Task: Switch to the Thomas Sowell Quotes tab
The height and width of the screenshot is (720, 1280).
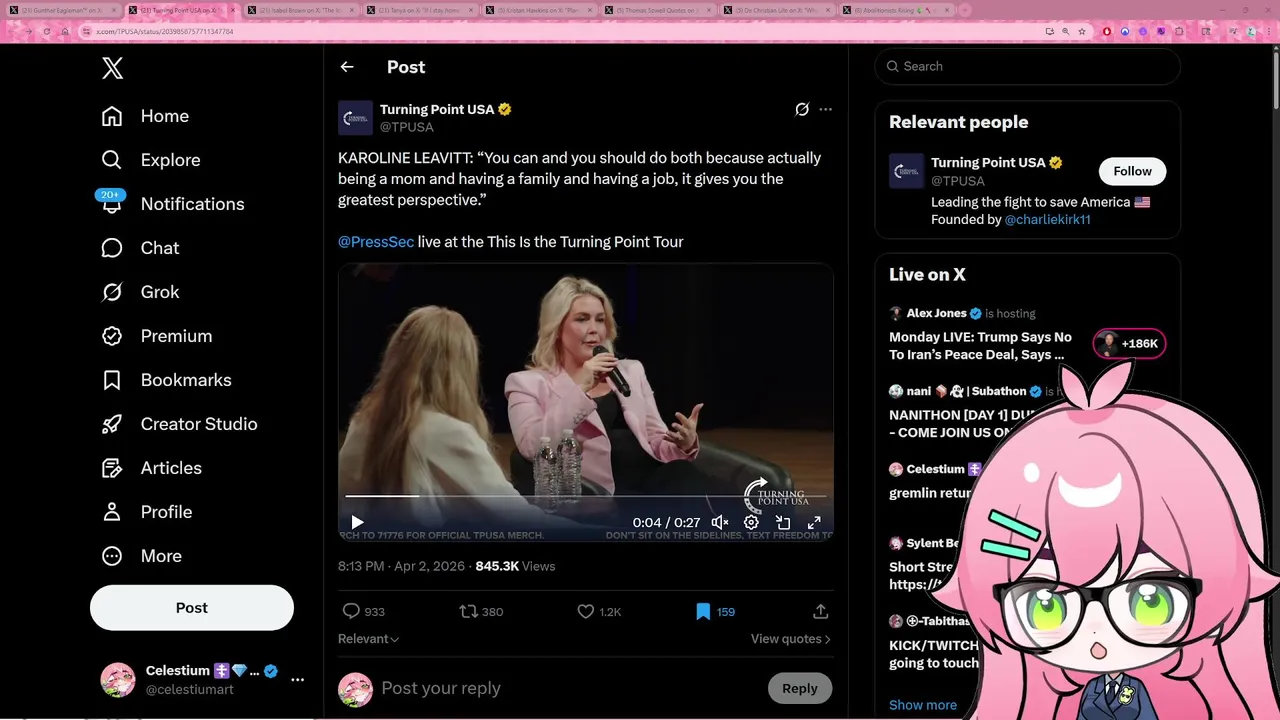Action: tap(660, 10)
